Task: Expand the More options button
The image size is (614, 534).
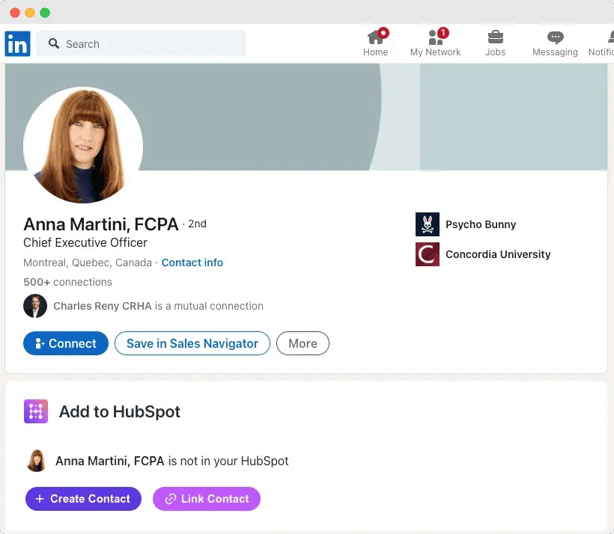Action: tap(302, 343)
